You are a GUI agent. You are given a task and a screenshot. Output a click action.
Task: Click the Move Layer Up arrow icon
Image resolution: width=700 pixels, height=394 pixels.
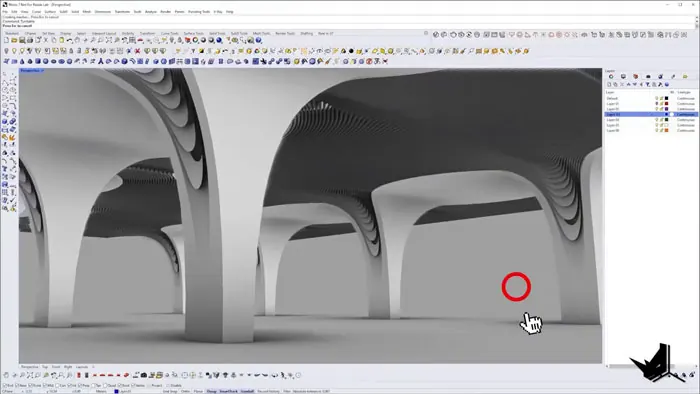coord(629,84)
